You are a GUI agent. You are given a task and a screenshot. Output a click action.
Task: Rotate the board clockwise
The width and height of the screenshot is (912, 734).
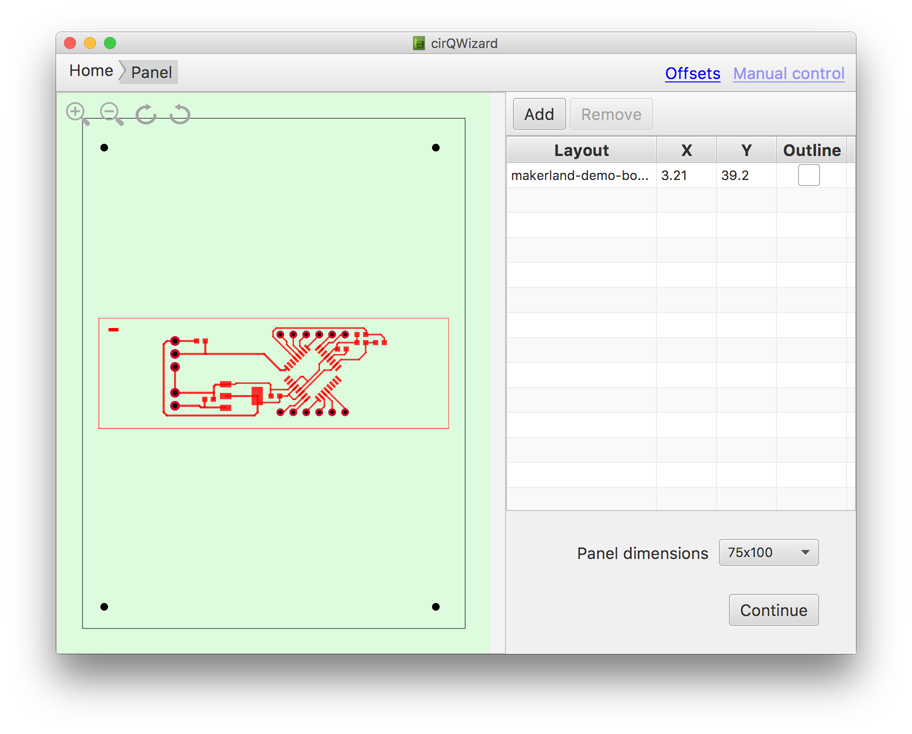145,114
